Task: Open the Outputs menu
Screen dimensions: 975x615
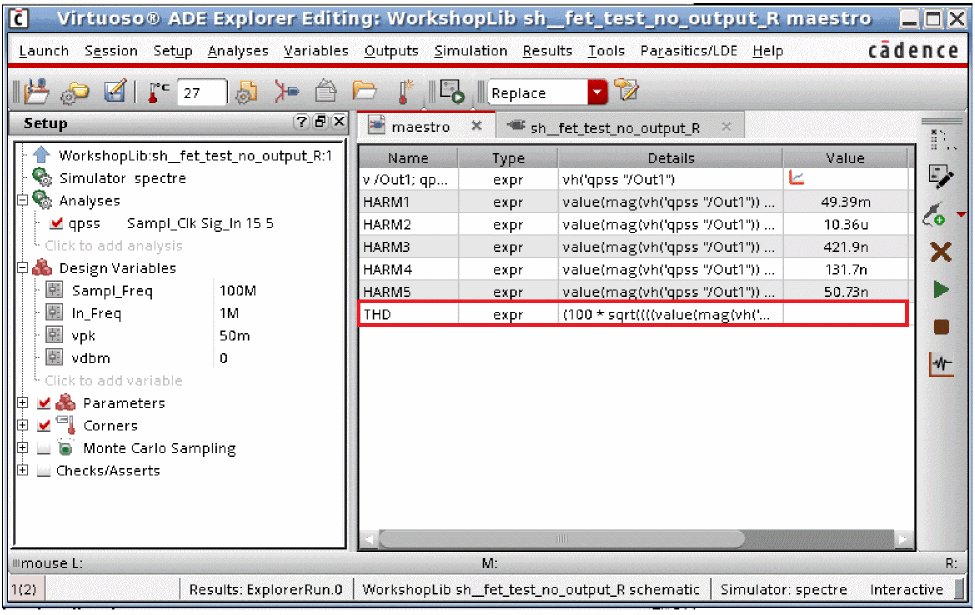Action: 391,51
